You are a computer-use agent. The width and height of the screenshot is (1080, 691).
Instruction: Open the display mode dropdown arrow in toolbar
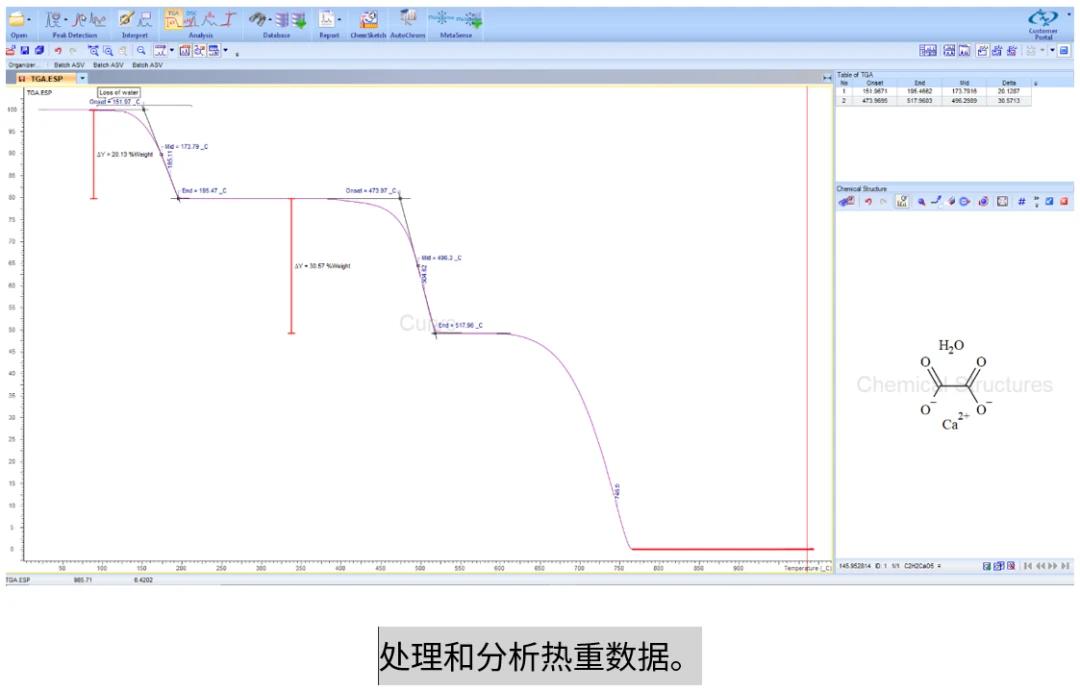[172, 50]
